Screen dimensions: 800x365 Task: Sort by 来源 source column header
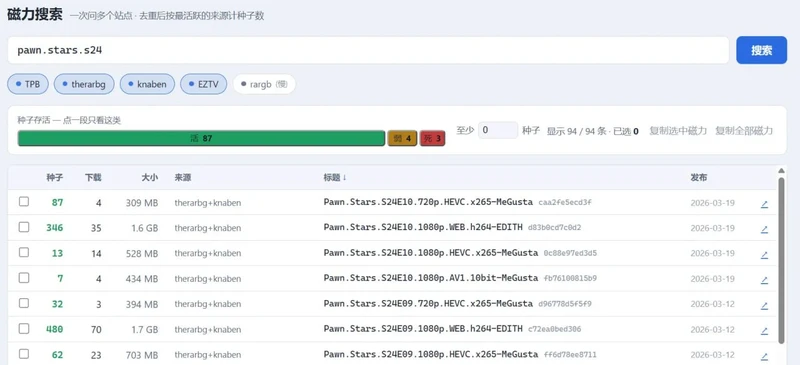coord(183,178)
